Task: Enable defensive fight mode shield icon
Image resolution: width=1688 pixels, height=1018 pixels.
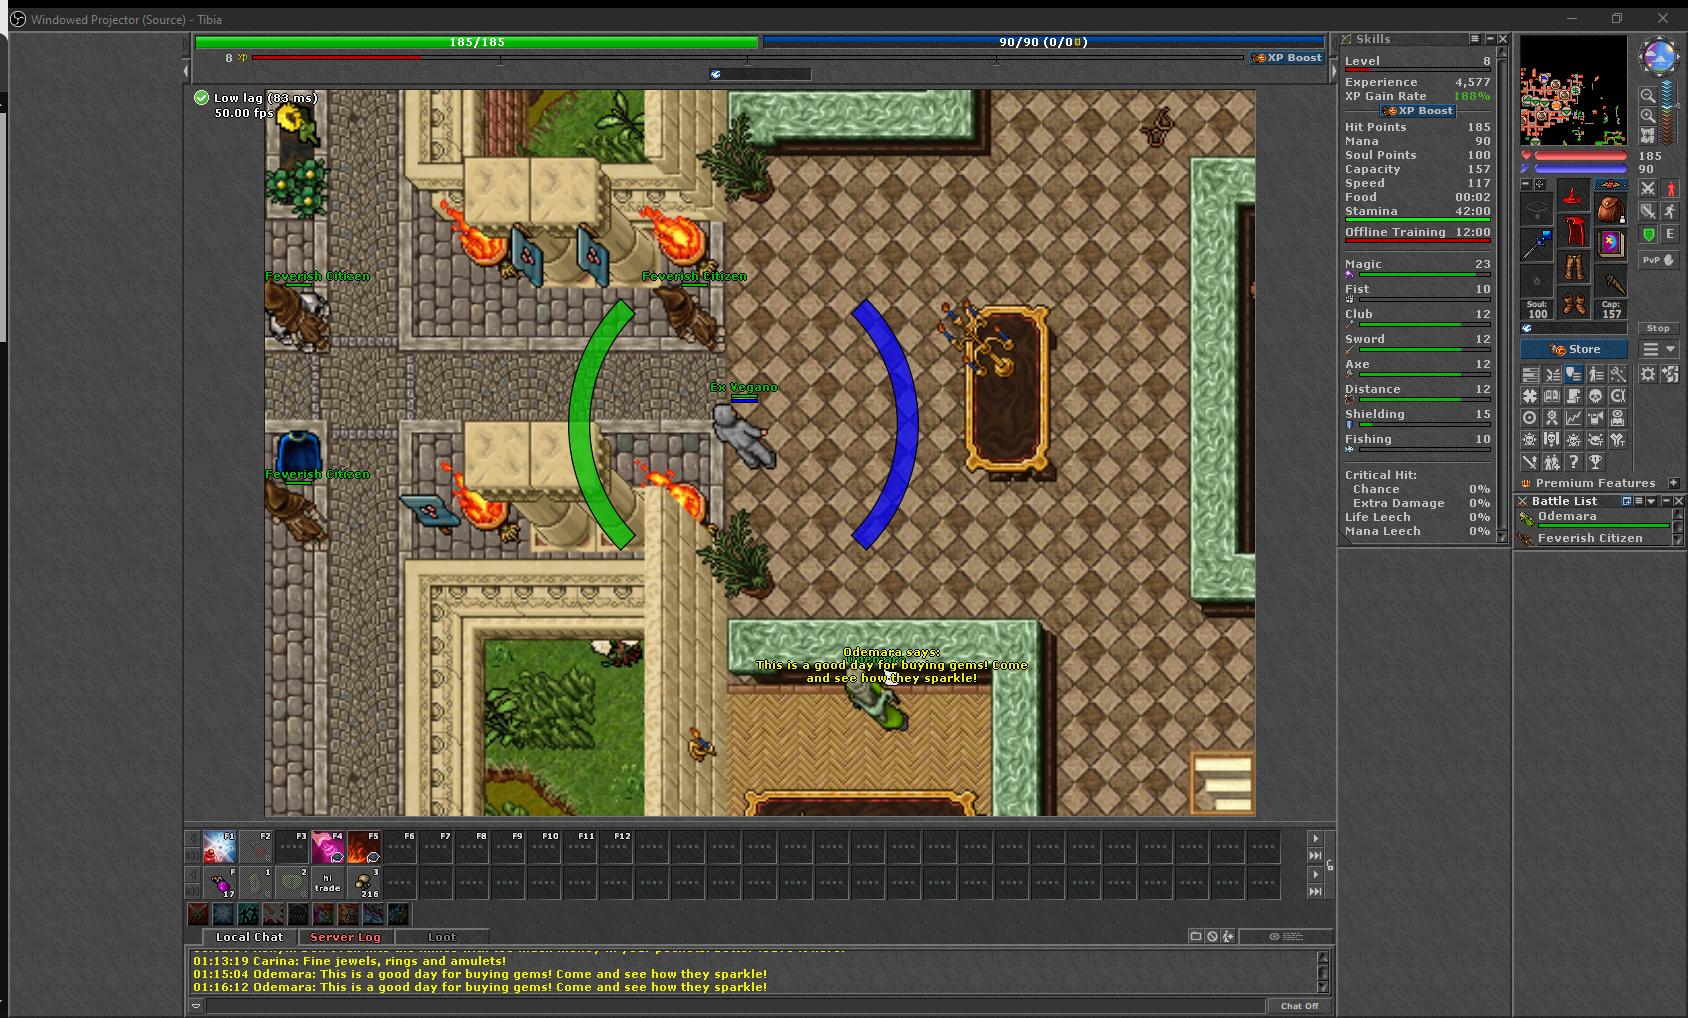Action: (1648, 211)
